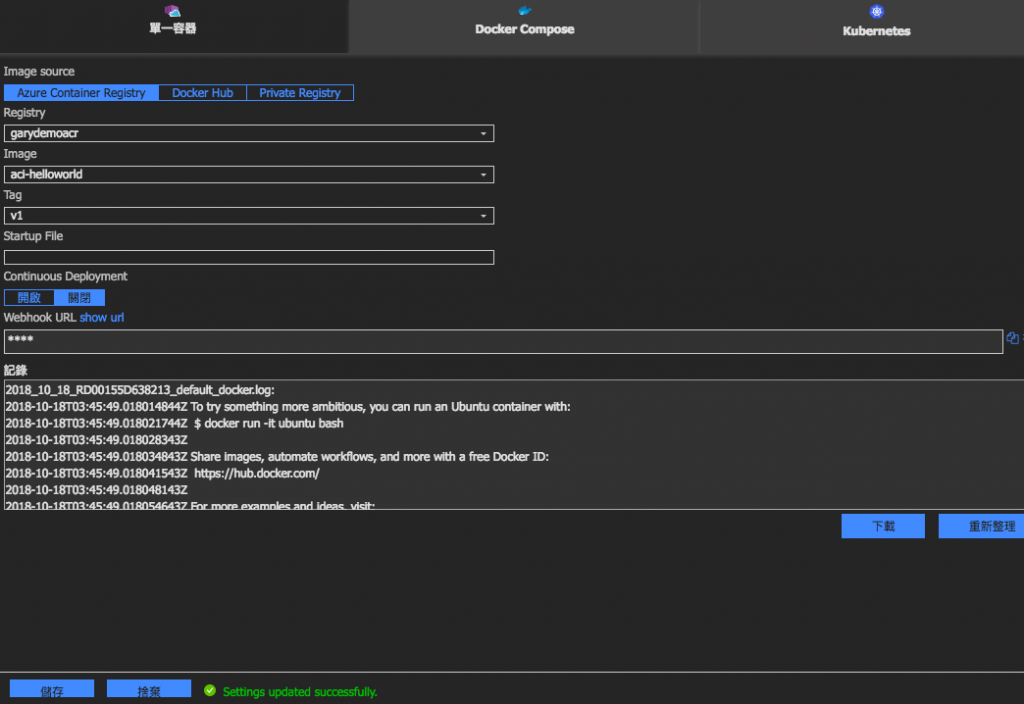1024x704 pixels.
Task: Click the single container icon at top
Action: tap(172, 10)
